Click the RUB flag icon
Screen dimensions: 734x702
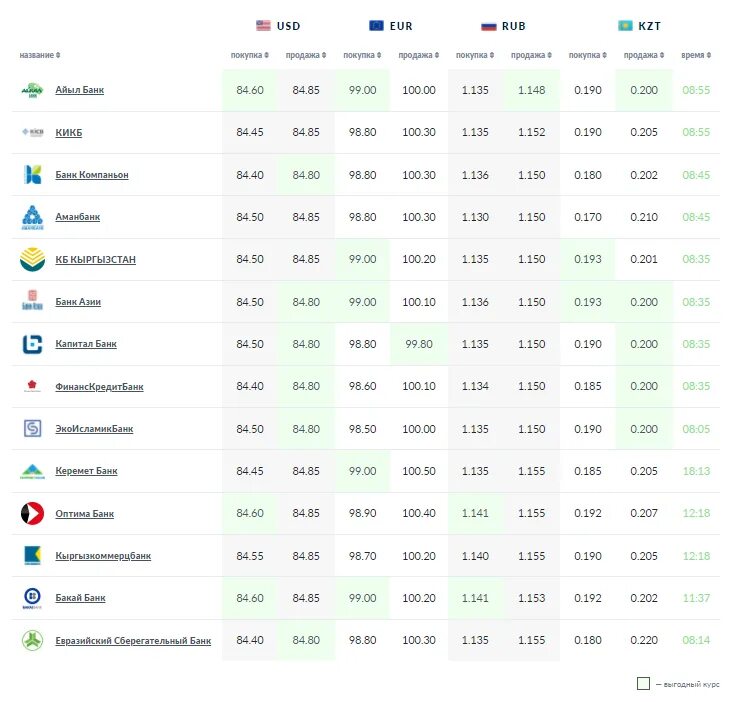click(488, 26)
